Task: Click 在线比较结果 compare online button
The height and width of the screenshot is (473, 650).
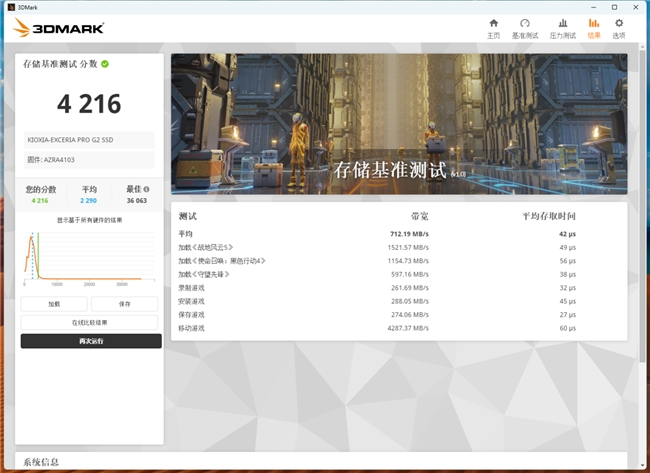Action: pos(89,323)
